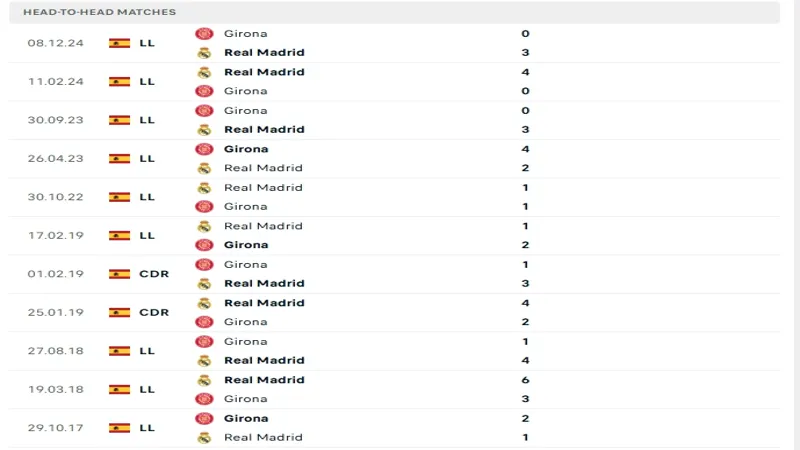Click the Spain flag next to the 30.09.23 match

point(119,120)
